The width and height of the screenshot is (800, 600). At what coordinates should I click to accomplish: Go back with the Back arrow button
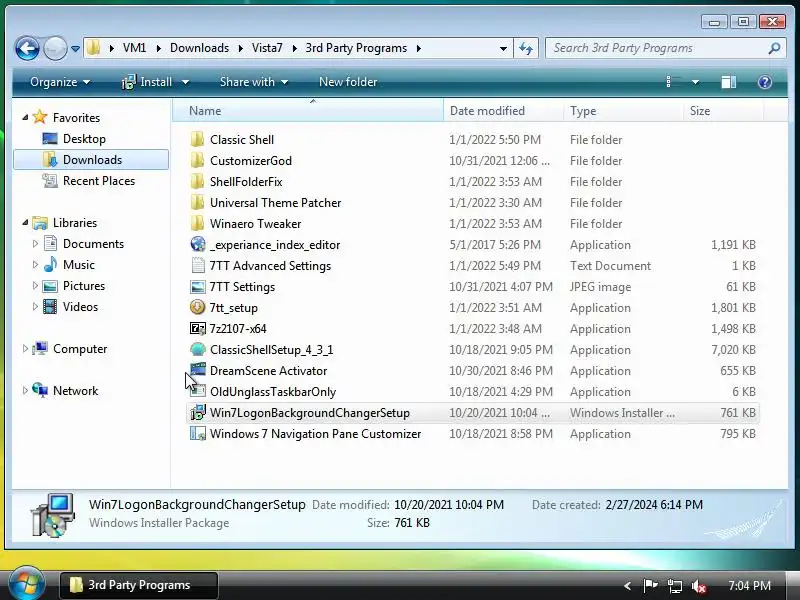coord(27,48)
